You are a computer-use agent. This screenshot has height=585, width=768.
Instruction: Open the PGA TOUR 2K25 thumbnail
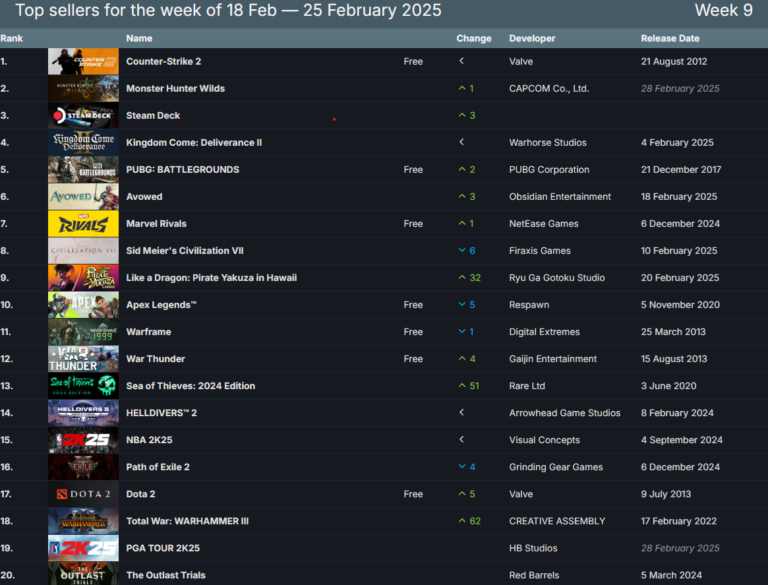(x=83, y=548)
